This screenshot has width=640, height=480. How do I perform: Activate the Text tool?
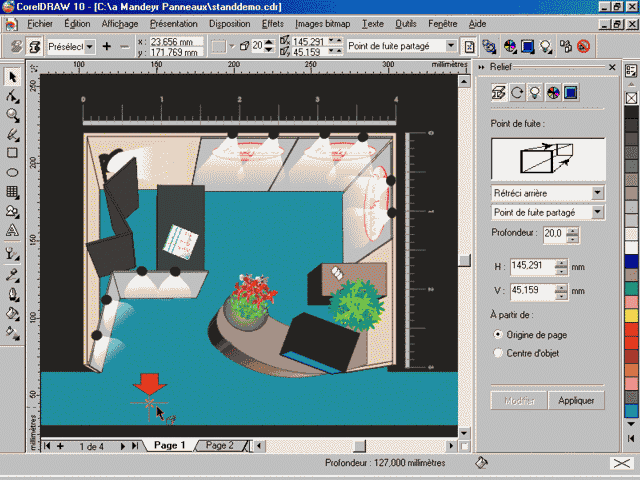[13, 230]
